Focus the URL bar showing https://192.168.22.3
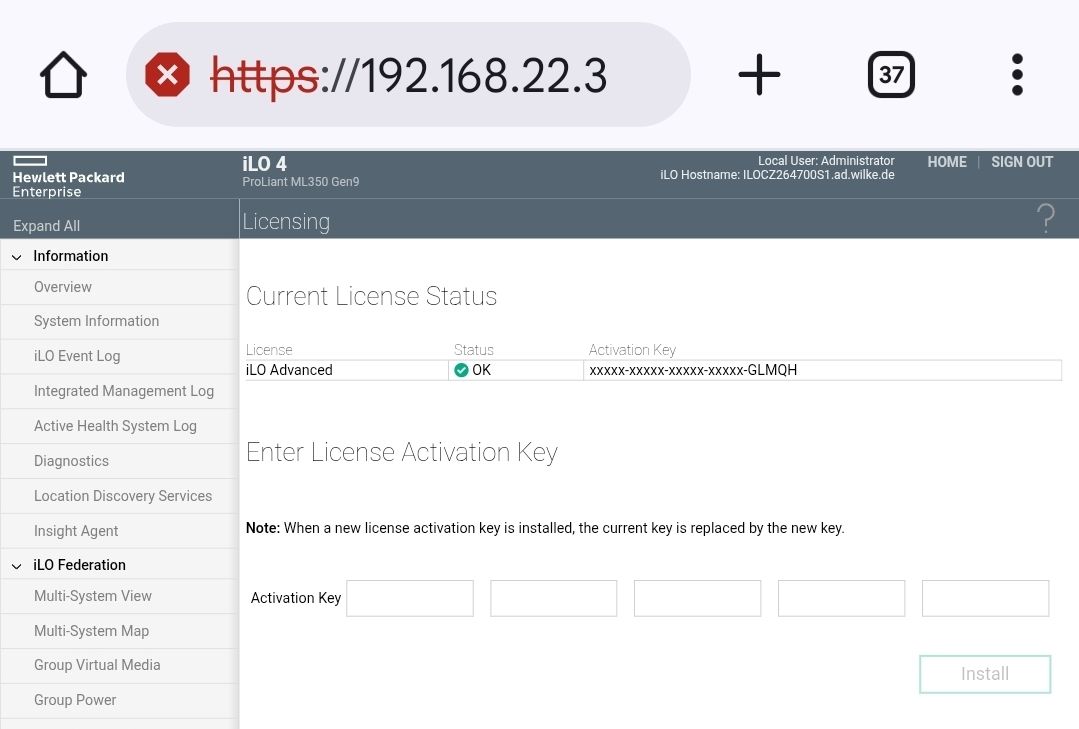This screenshot has width=1079, height=729. pos(408,74)
